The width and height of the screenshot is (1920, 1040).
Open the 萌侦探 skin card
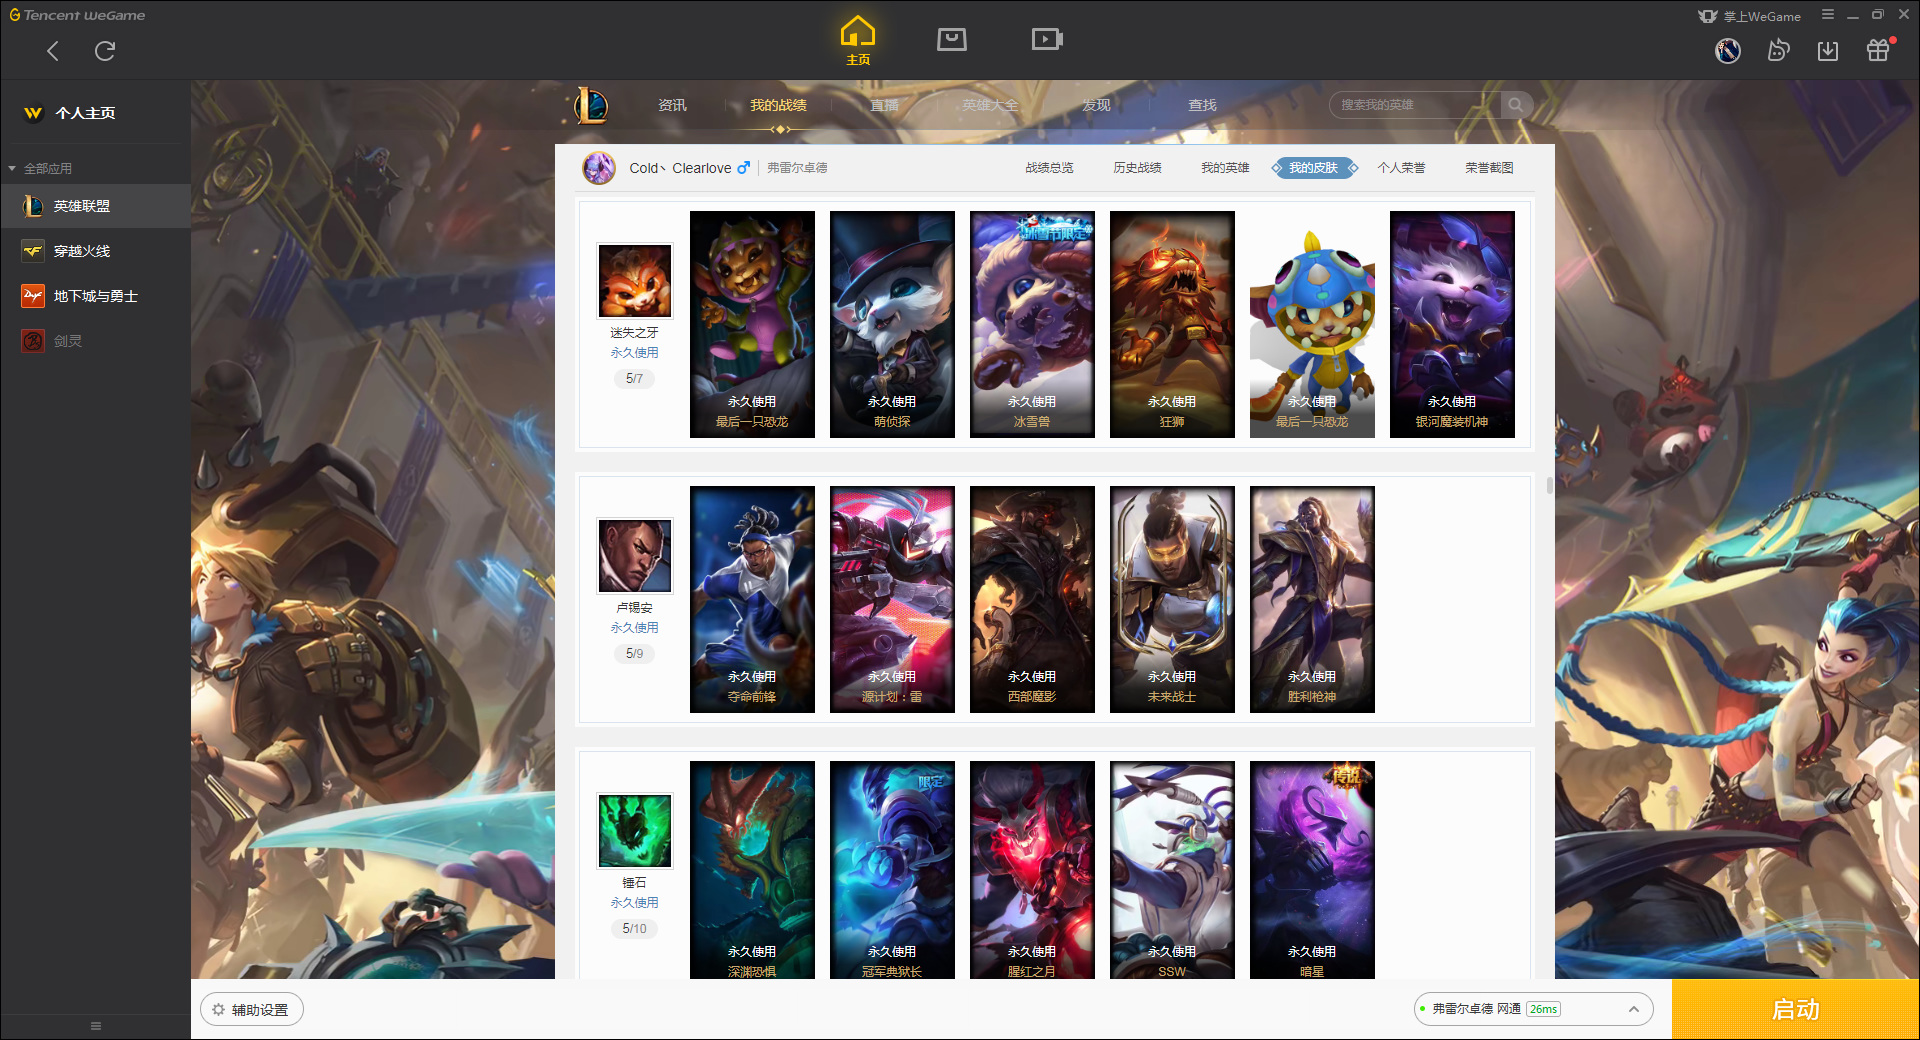click(x=892, y=324)
